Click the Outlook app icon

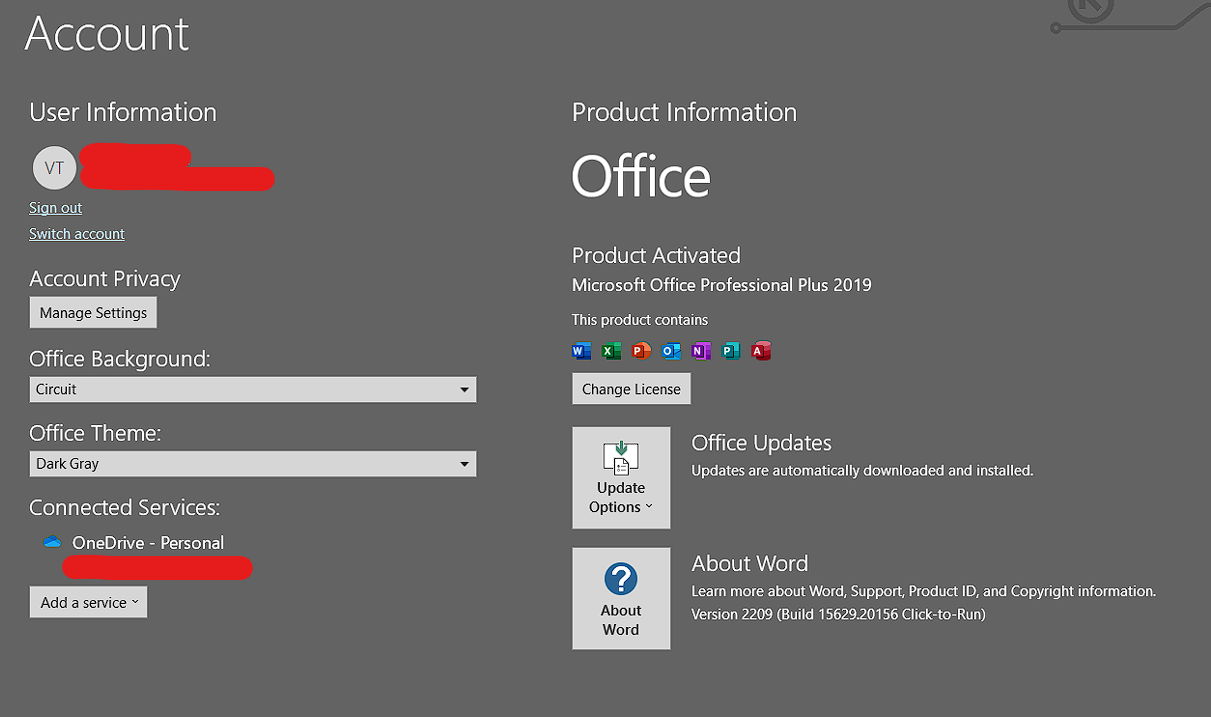click(671, 350)
